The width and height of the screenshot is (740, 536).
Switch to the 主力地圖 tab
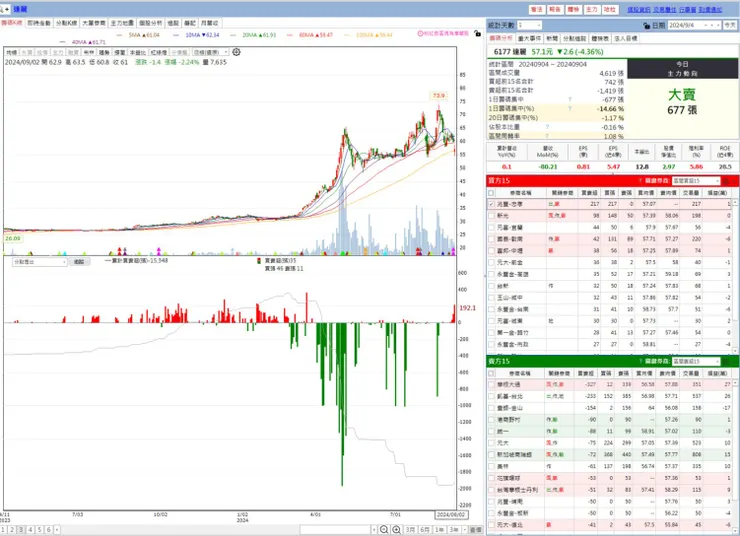(x=122, y=23)
